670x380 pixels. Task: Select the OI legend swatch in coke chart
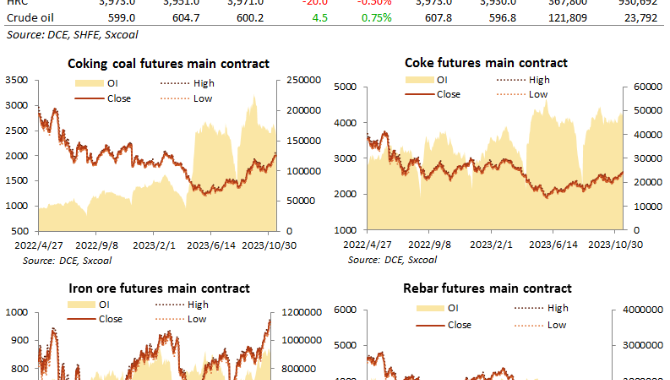click(x=419, y=80)
